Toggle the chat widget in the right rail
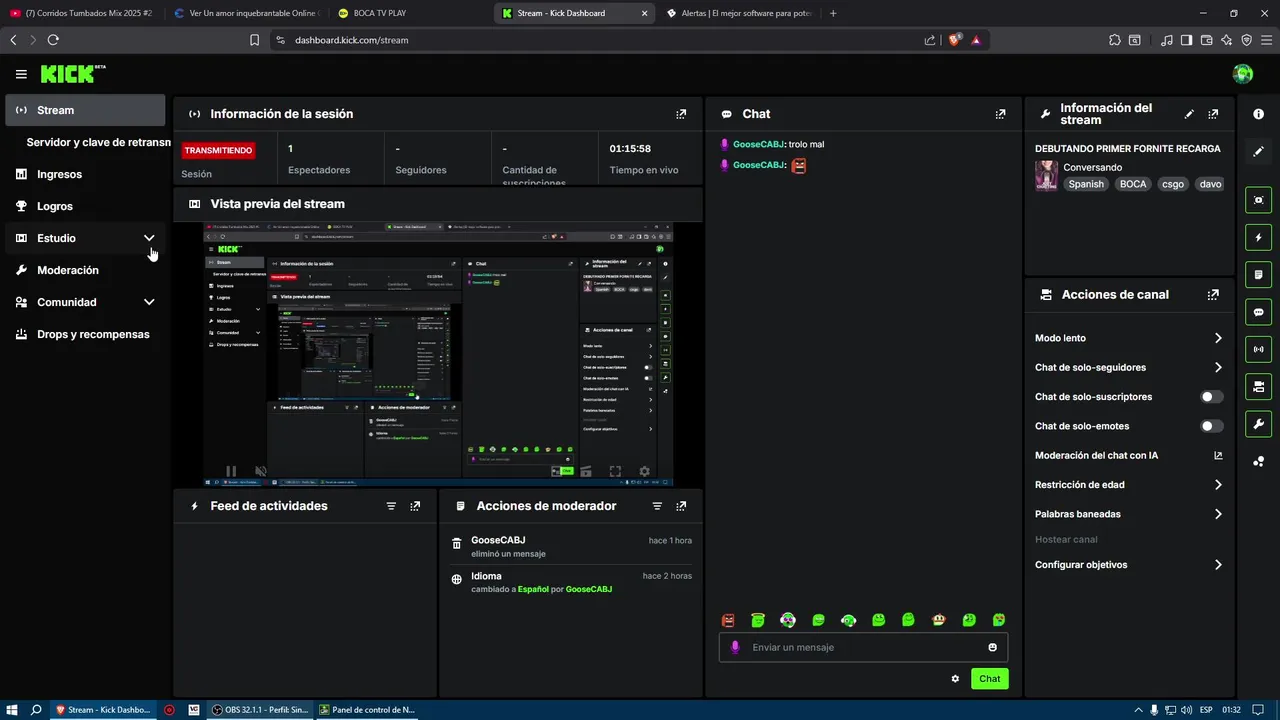The width and height of the screenshot is (1280, 720). [x=1258, y=312]
